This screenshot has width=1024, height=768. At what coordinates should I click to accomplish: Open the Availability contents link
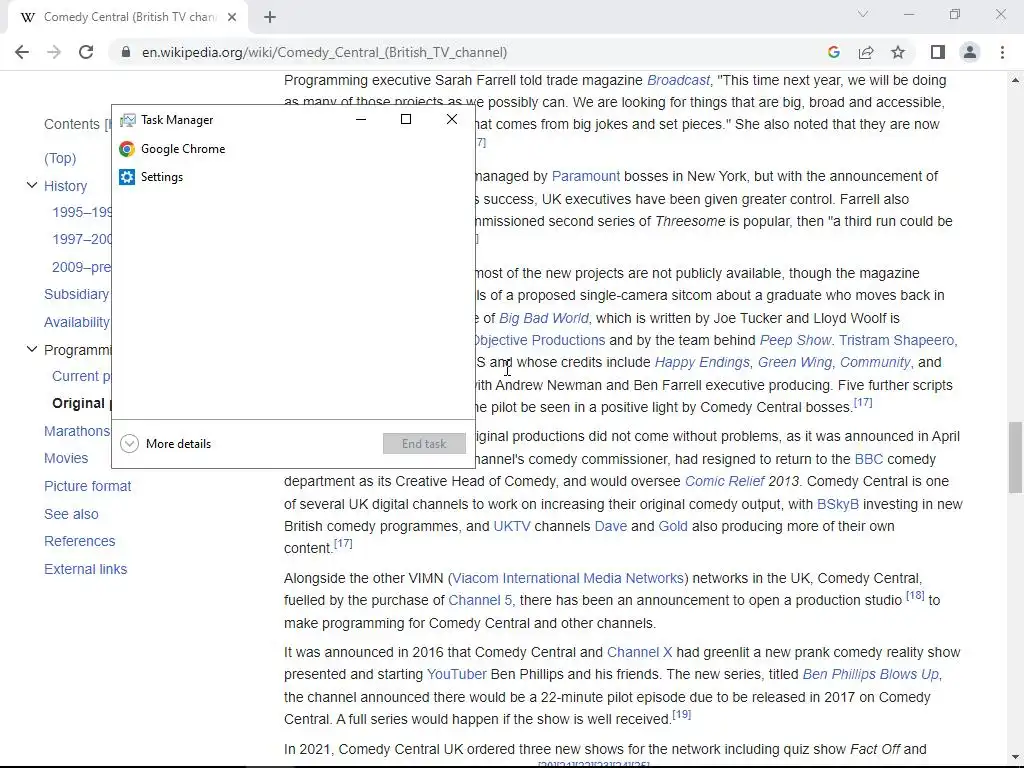click(77, 323)
